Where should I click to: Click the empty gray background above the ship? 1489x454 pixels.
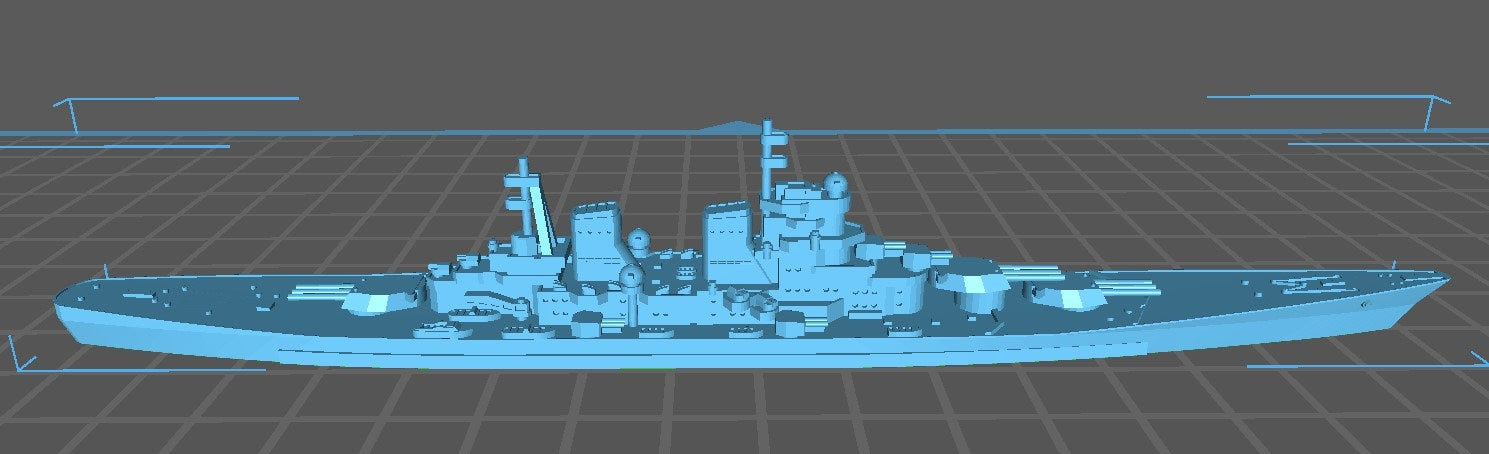pos(740,50)
